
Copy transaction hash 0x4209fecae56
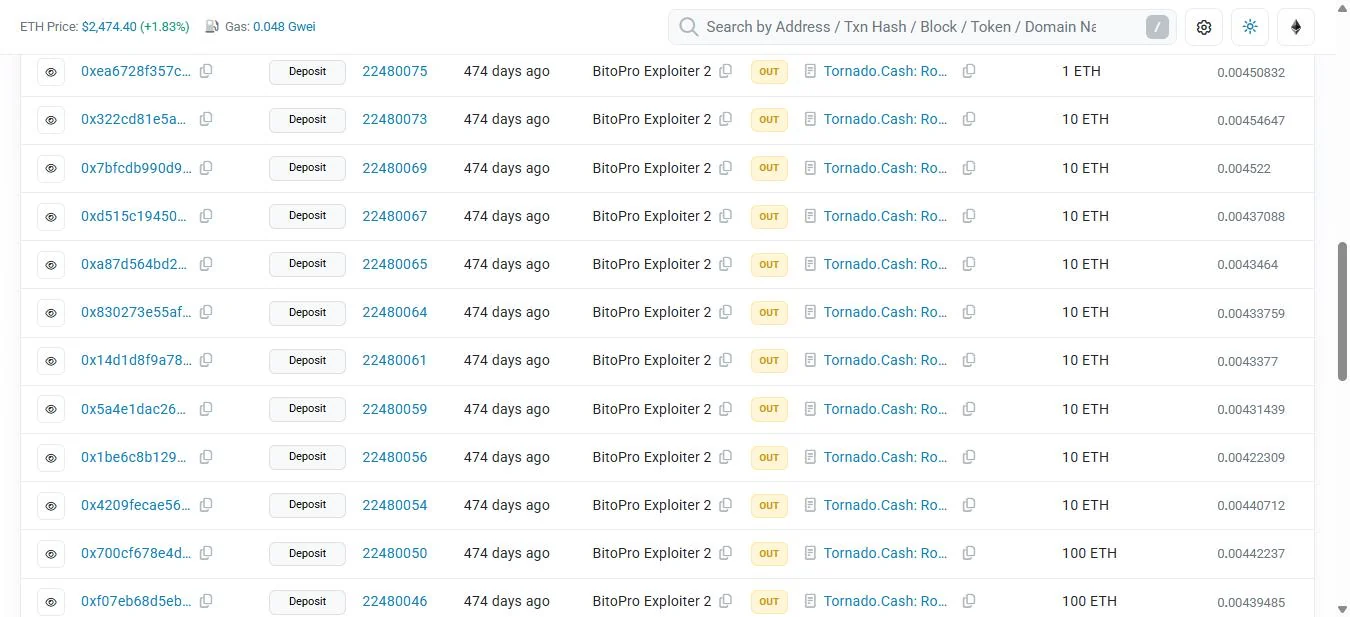tap(206, 505)
